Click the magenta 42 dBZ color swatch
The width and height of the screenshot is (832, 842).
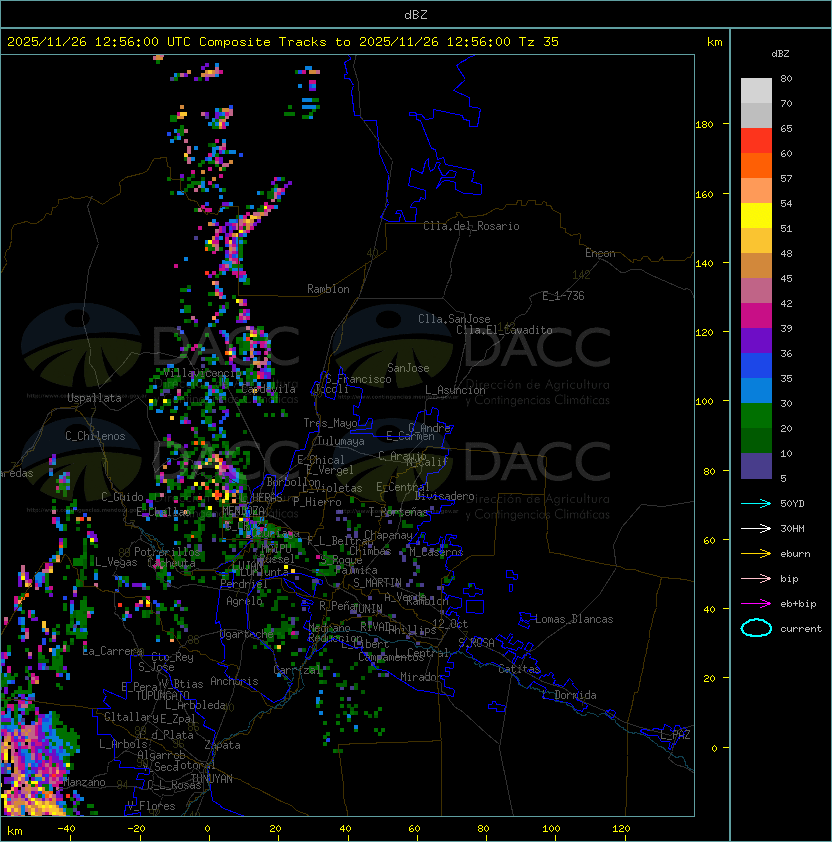tap(756, 316)
